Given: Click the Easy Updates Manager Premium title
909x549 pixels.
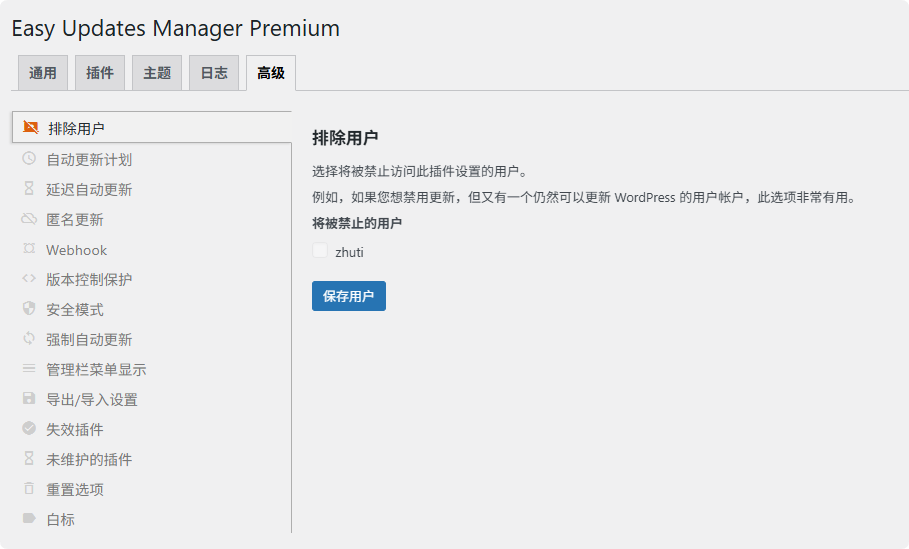Looking at the screenshot, I should 176,28.
